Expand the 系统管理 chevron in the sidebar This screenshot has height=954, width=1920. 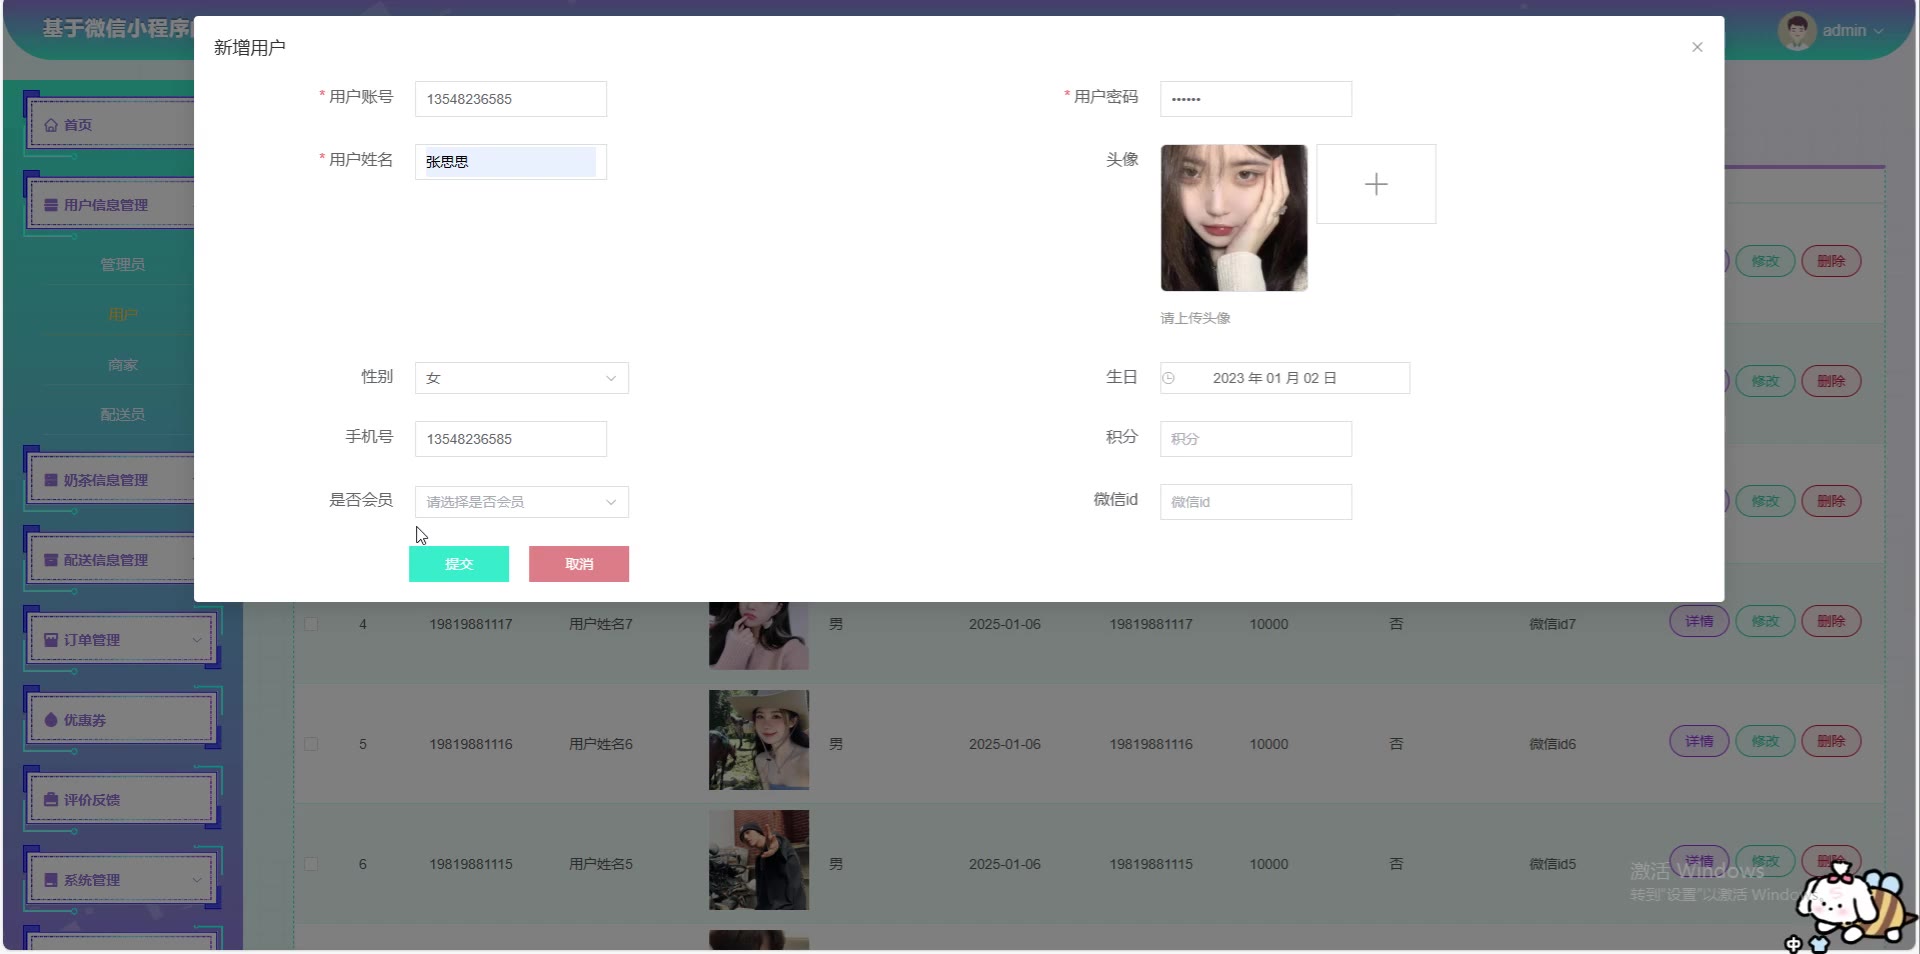point(197,880)
